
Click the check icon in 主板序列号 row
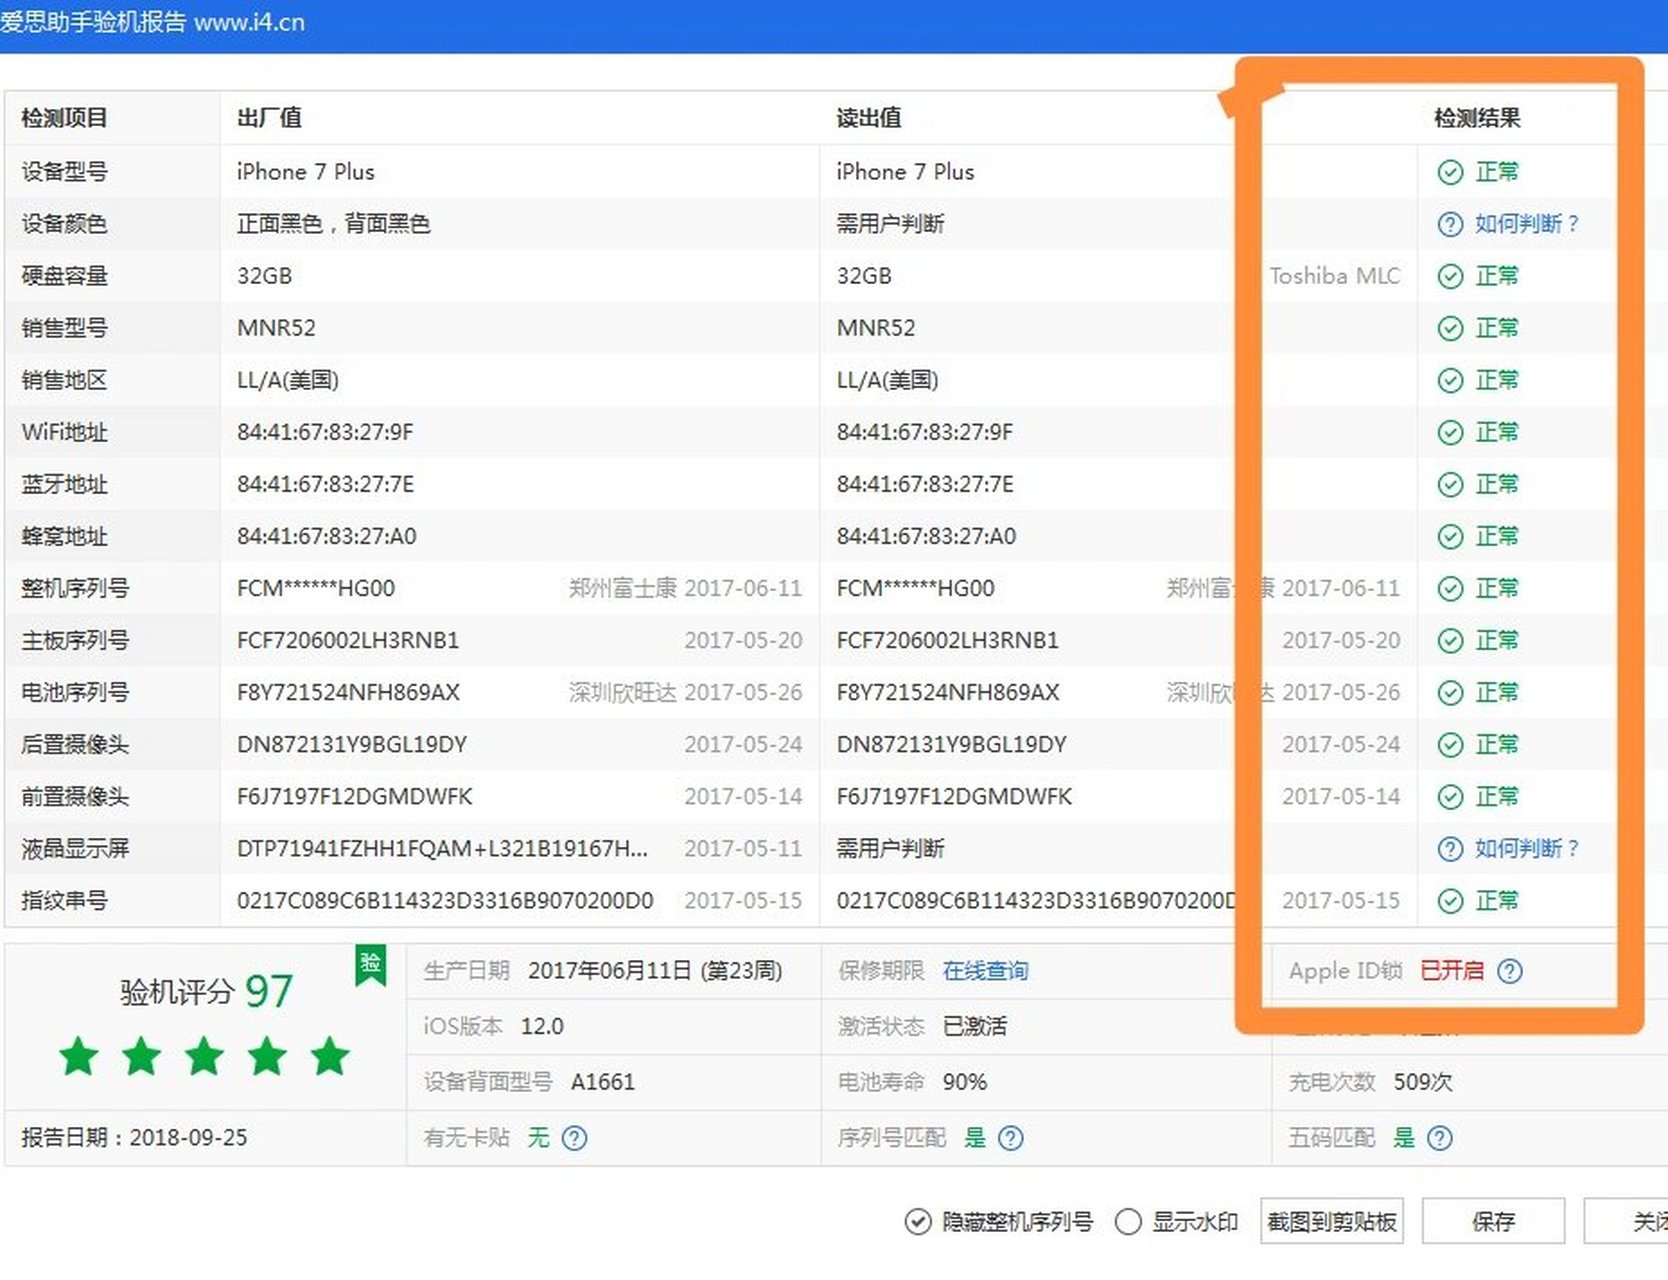click(1450, 640)
